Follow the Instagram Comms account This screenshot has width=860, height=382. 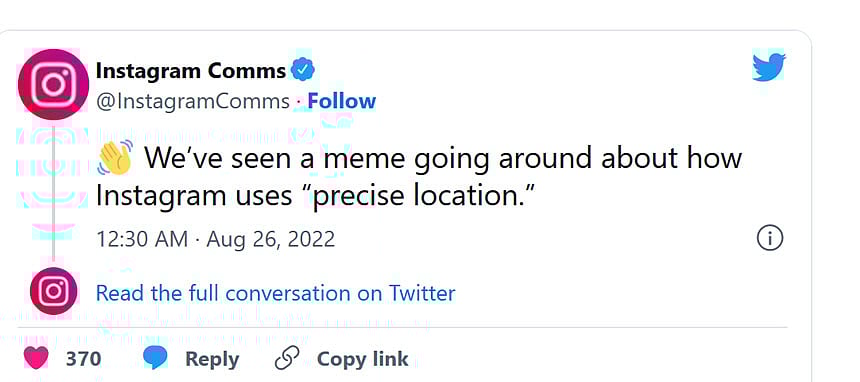pos(342,101)
